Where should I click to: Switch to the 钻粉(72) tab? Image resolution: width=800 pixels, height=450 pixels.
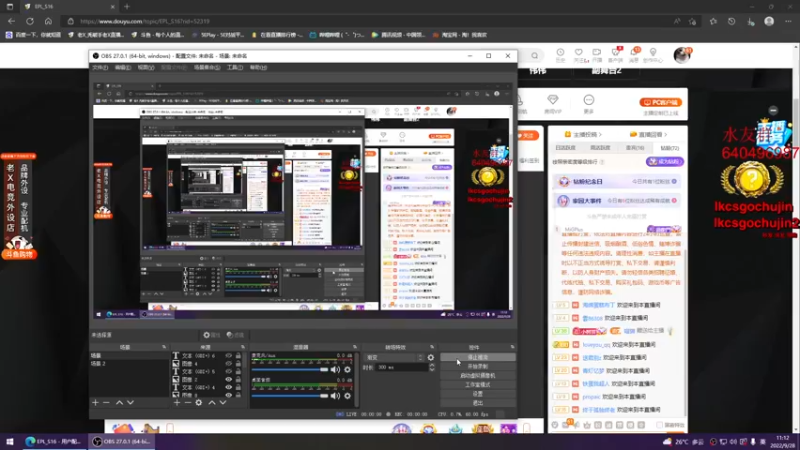[669, 148]
